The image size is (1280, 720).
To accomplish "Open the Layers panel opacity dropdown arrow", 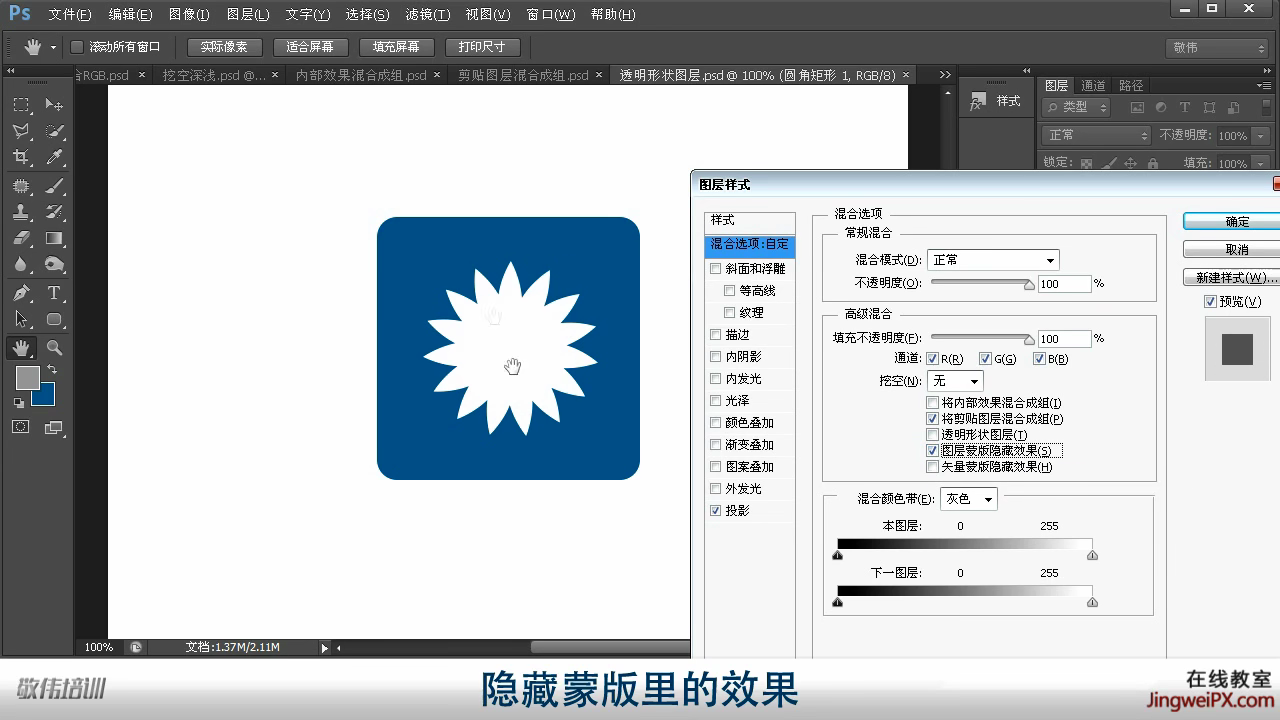I will pyautogui.click(x=1259, y=136).
